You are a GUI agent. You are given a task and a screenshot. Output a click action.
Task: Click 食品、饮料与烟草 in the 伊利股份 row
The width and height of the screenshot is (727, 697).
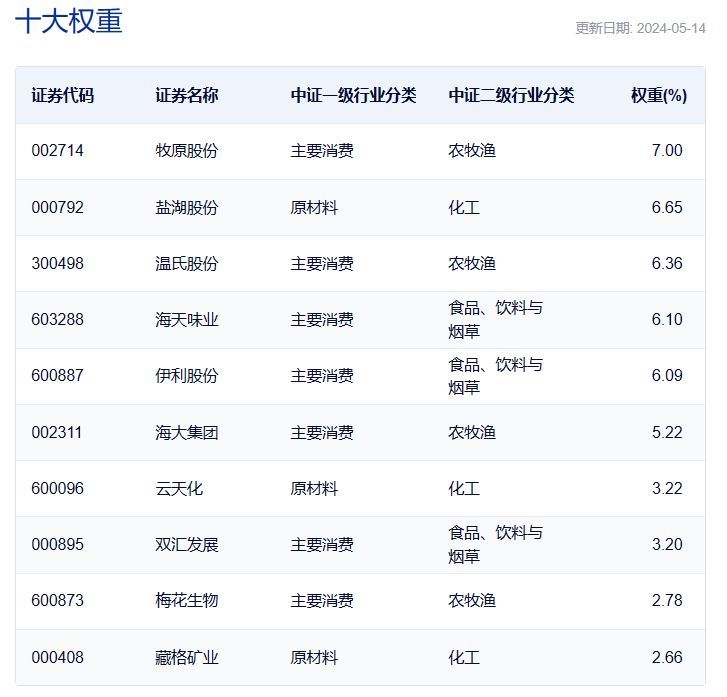[x=495, y=376]
